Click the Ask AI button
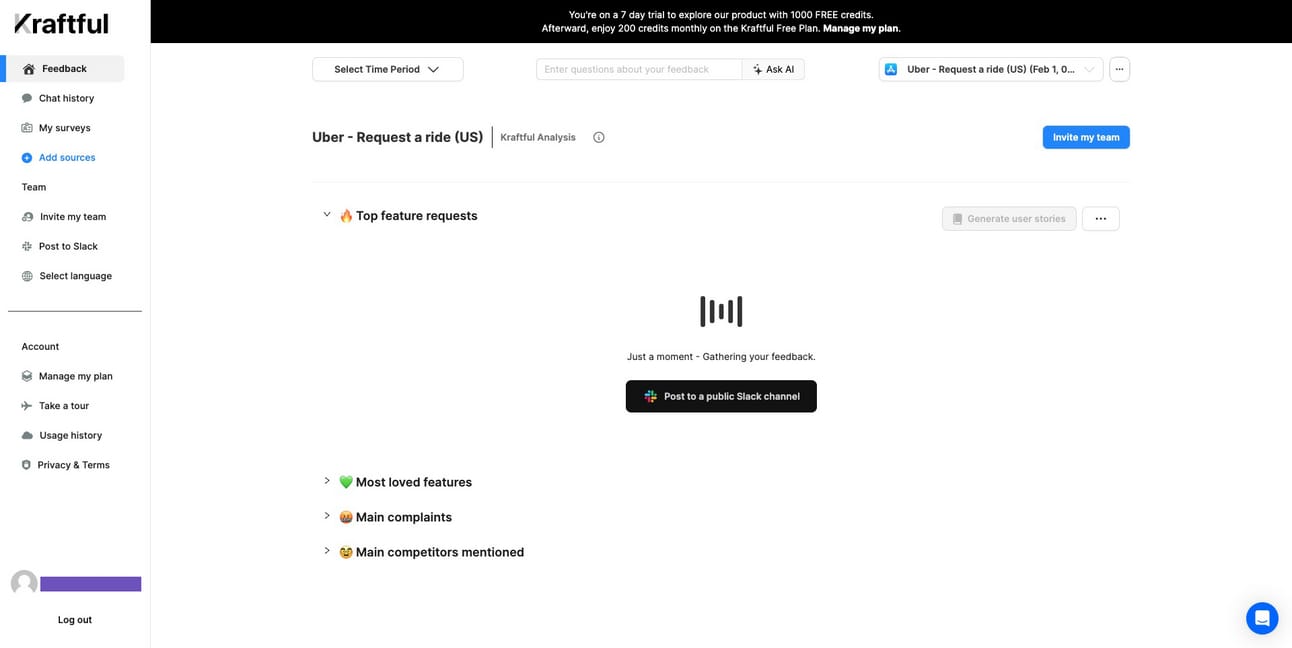Image resolution: width=1292 pixels, height=648 pixels. (773, 69)
